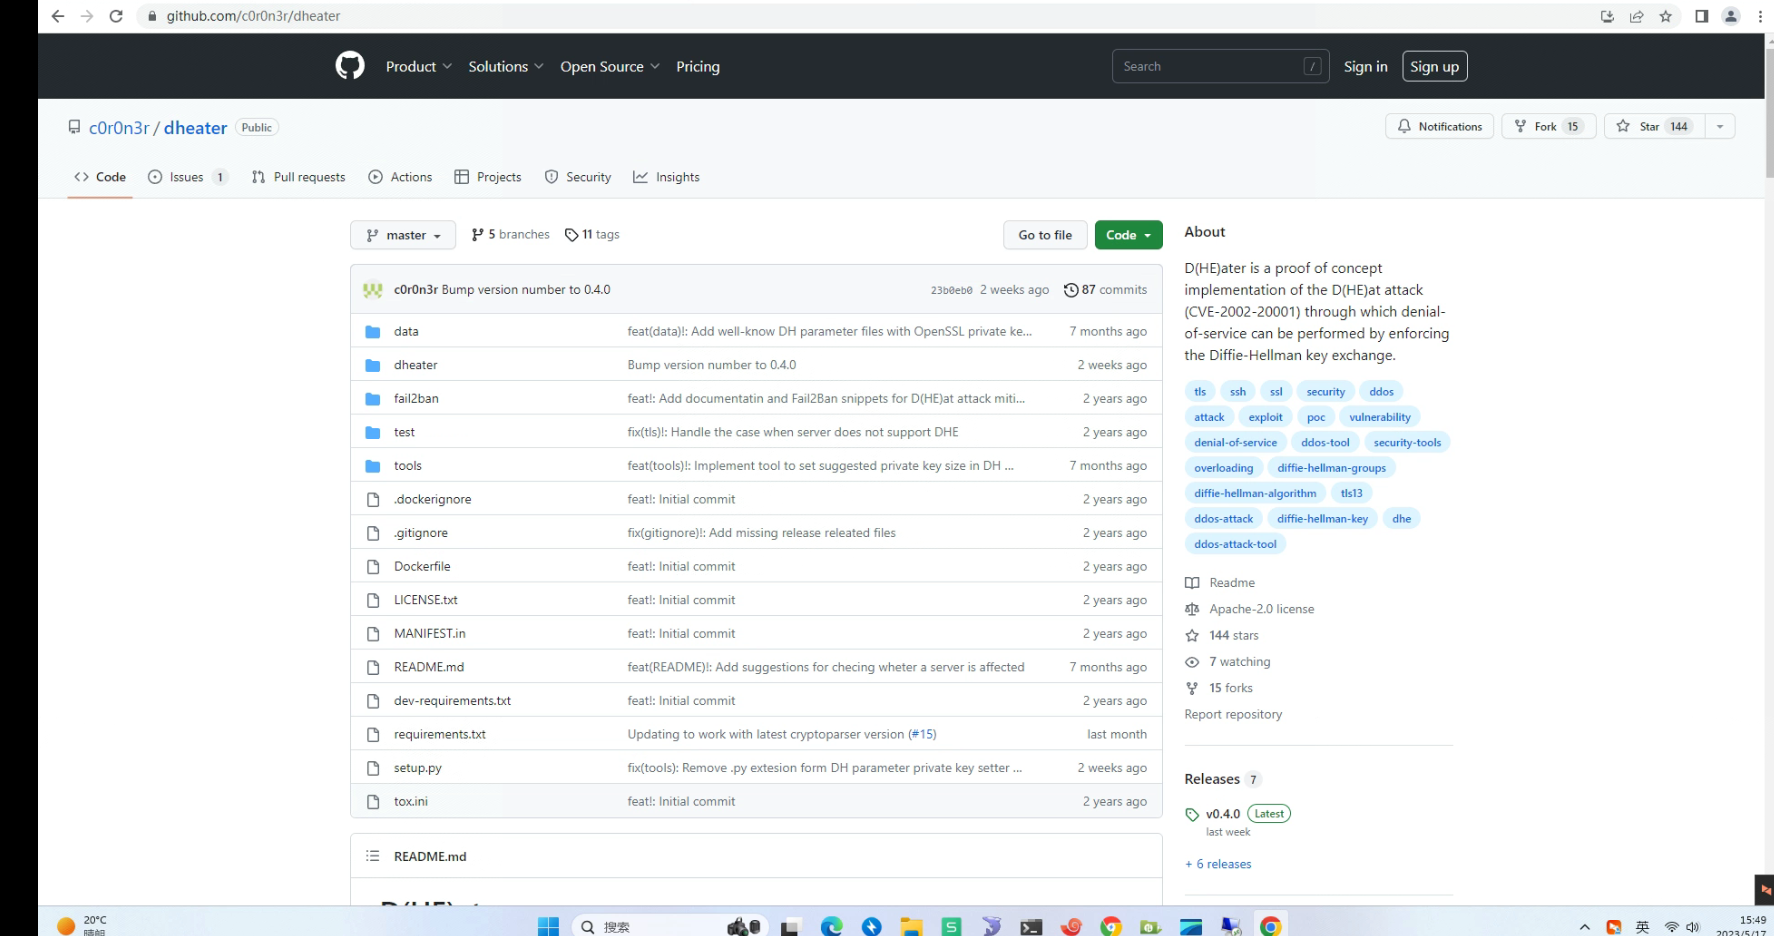The width and height of the screenshot is (1774, 936).
Task: Open the Pricing link
Action: [x=698, y=67]
